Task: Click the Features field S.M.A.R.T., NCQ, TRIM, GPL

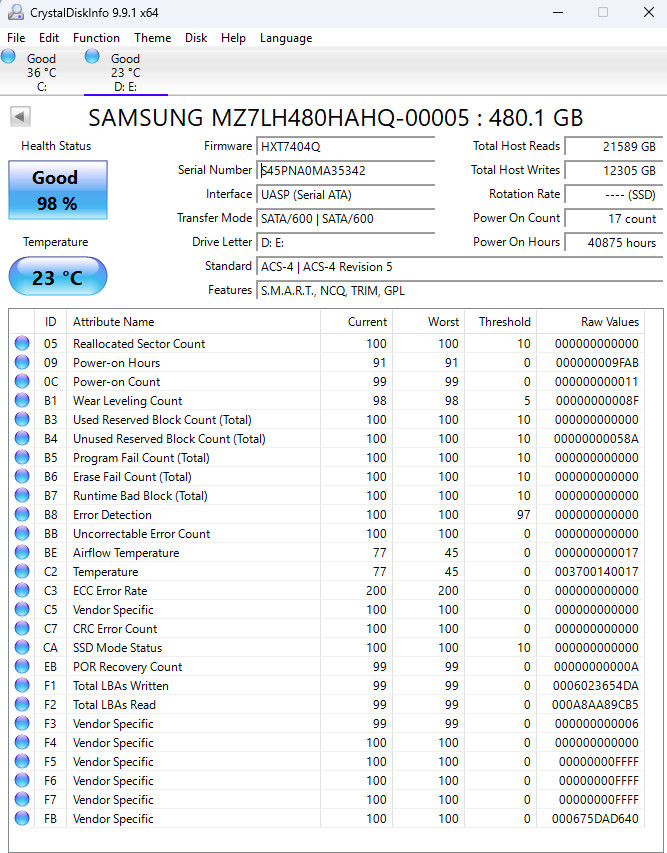Action: coord(459,290)
